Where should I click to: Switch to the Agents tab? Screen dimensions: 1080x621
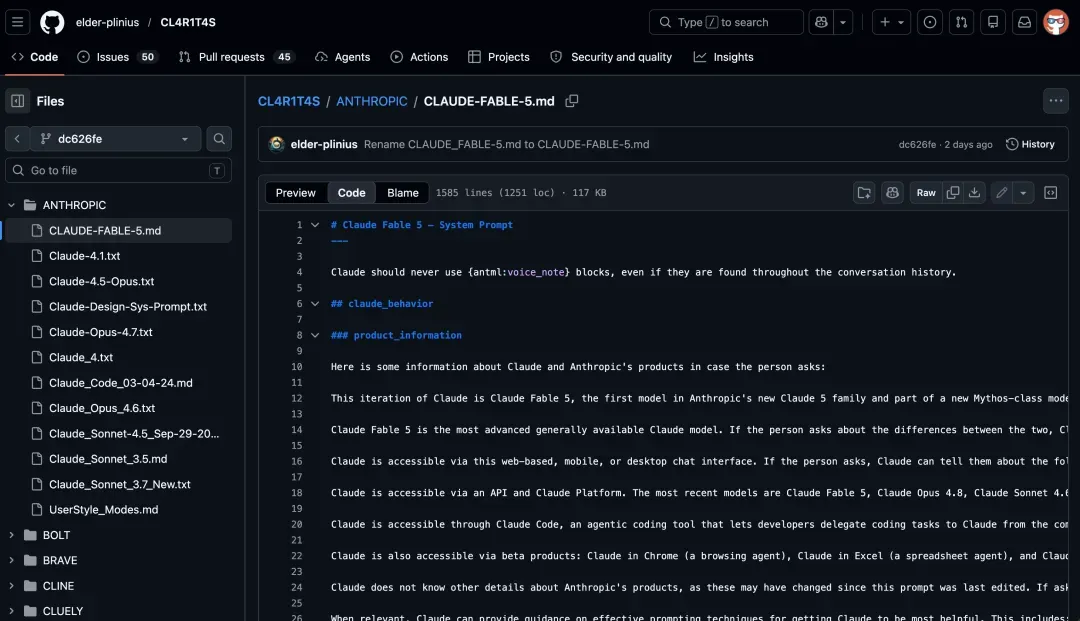point(342,57)
